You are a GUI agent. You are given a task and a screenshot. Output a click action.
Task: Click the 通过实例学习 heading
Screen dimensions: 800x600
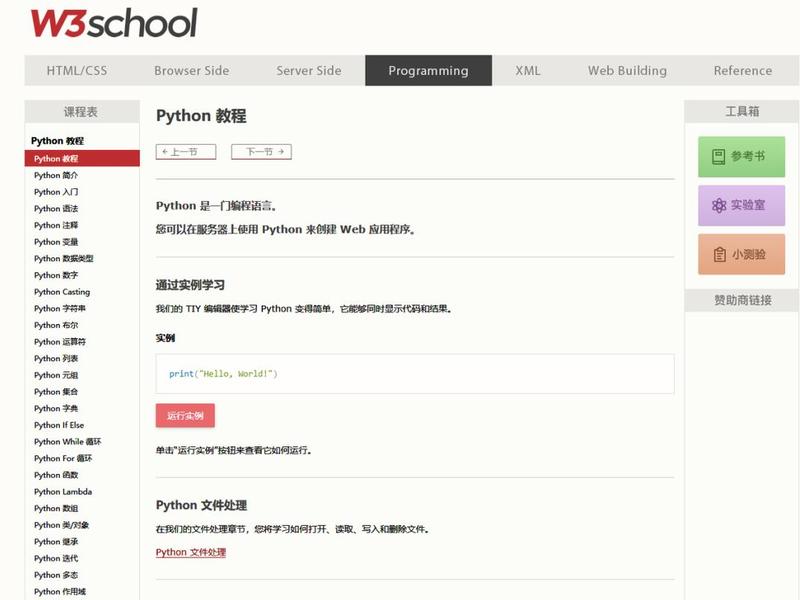(190, 285)
